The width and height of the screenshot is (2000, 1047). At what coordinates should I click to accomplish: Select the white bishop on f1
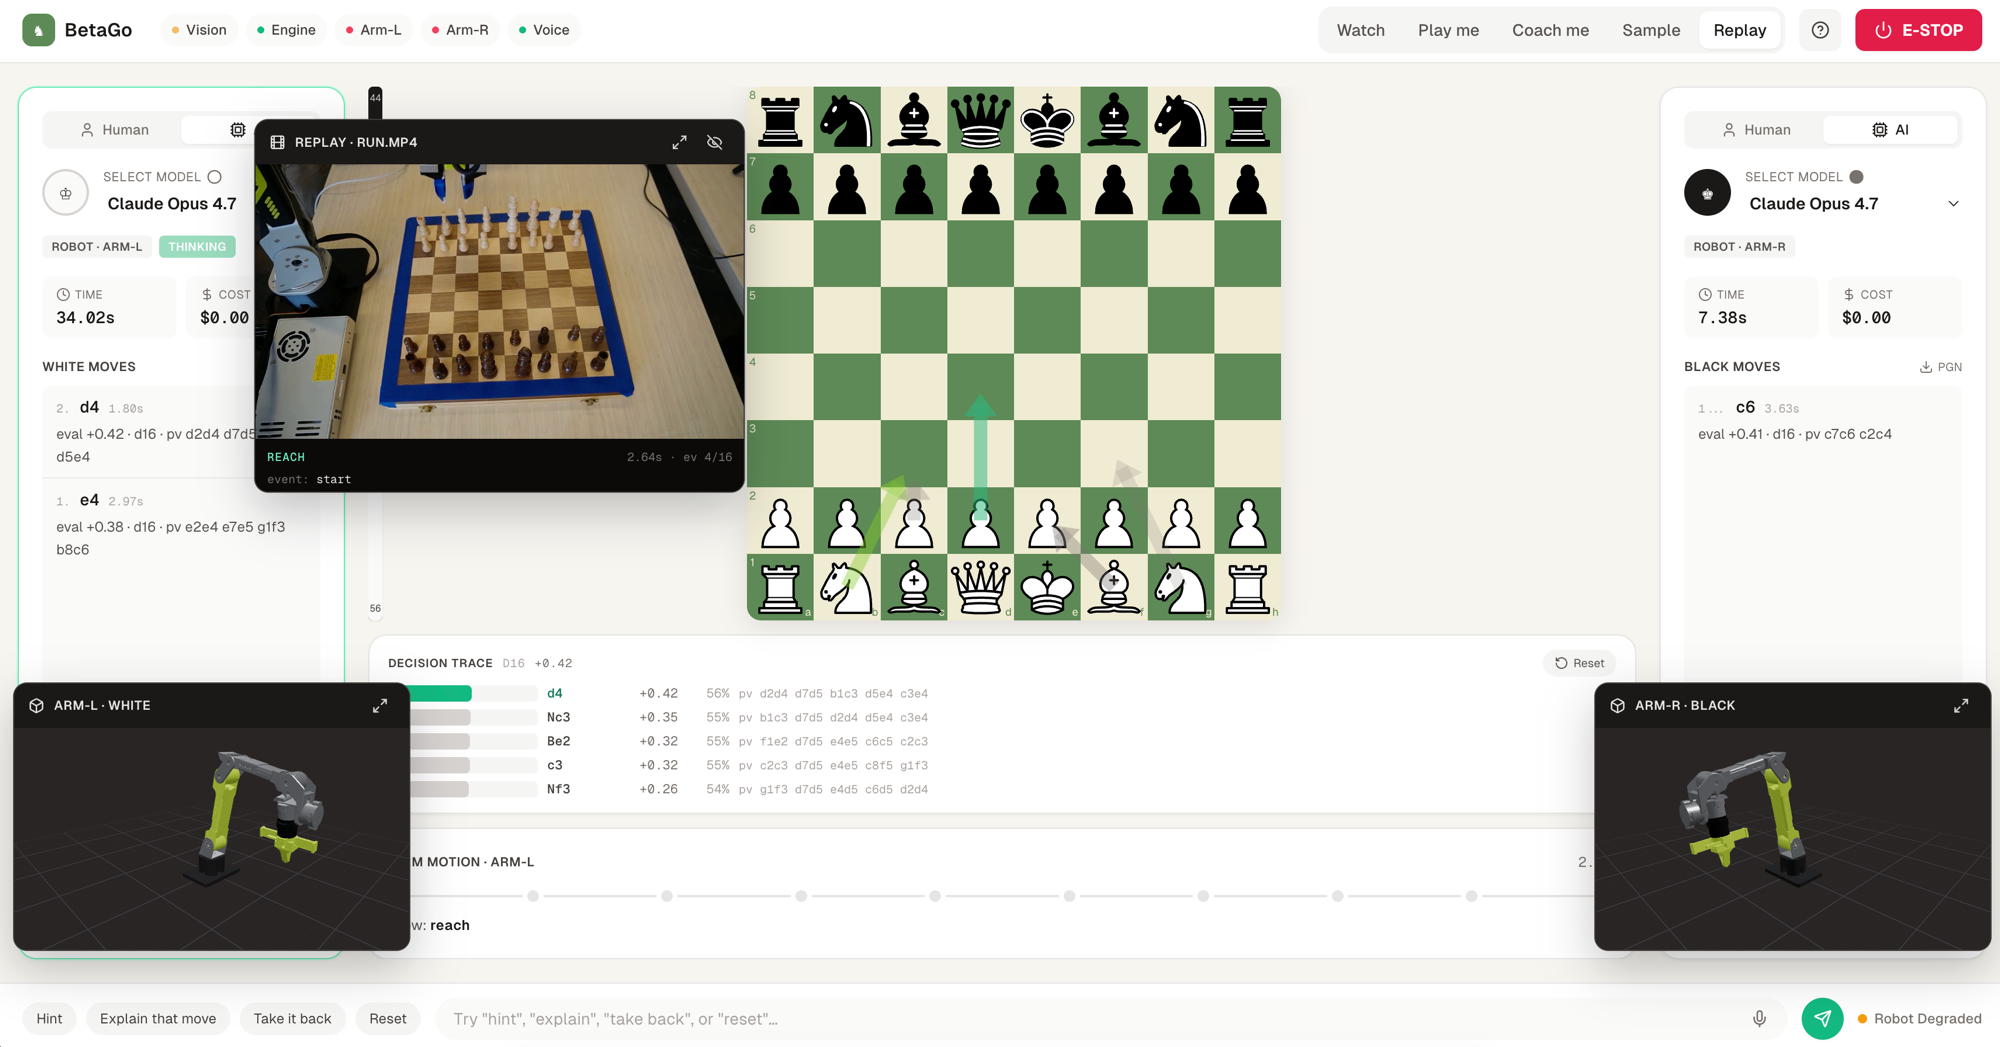(x=1114, y=587)
